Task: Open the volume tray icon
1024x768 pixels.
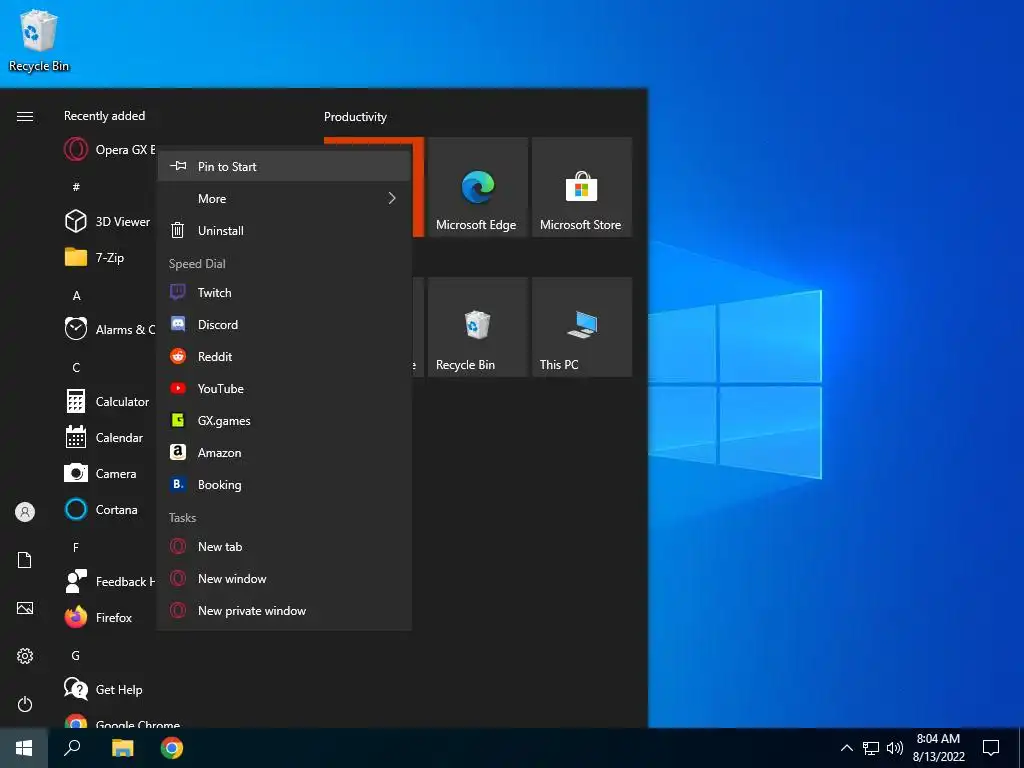Action: click(x=895, y=748)
